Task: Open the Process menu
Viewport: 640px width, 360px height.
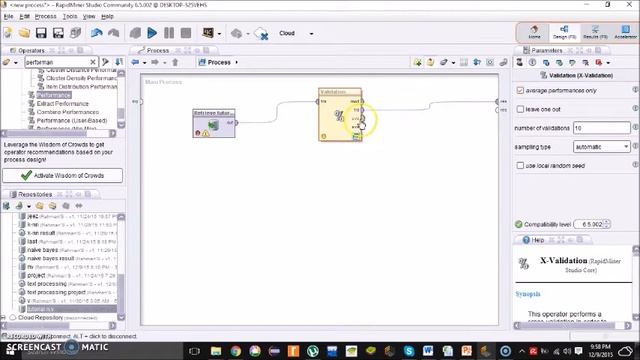Action: point(45,16)
